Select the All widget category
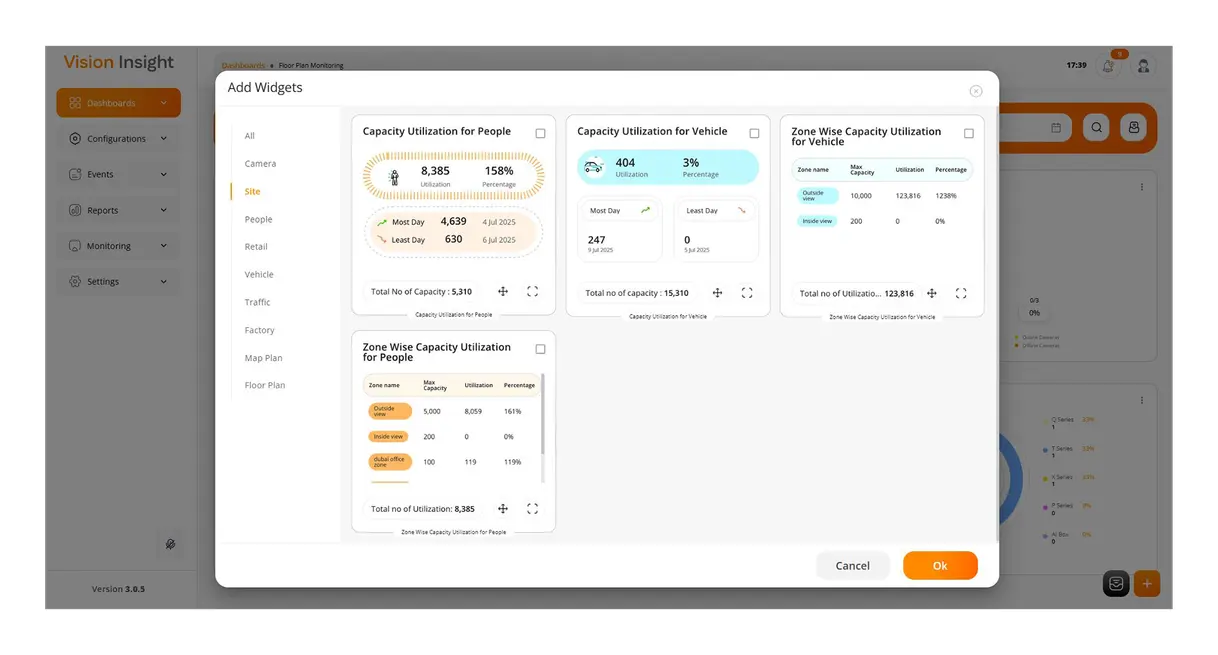The height and width of the screenshot is (655, 1218). (x=250, y=136)
